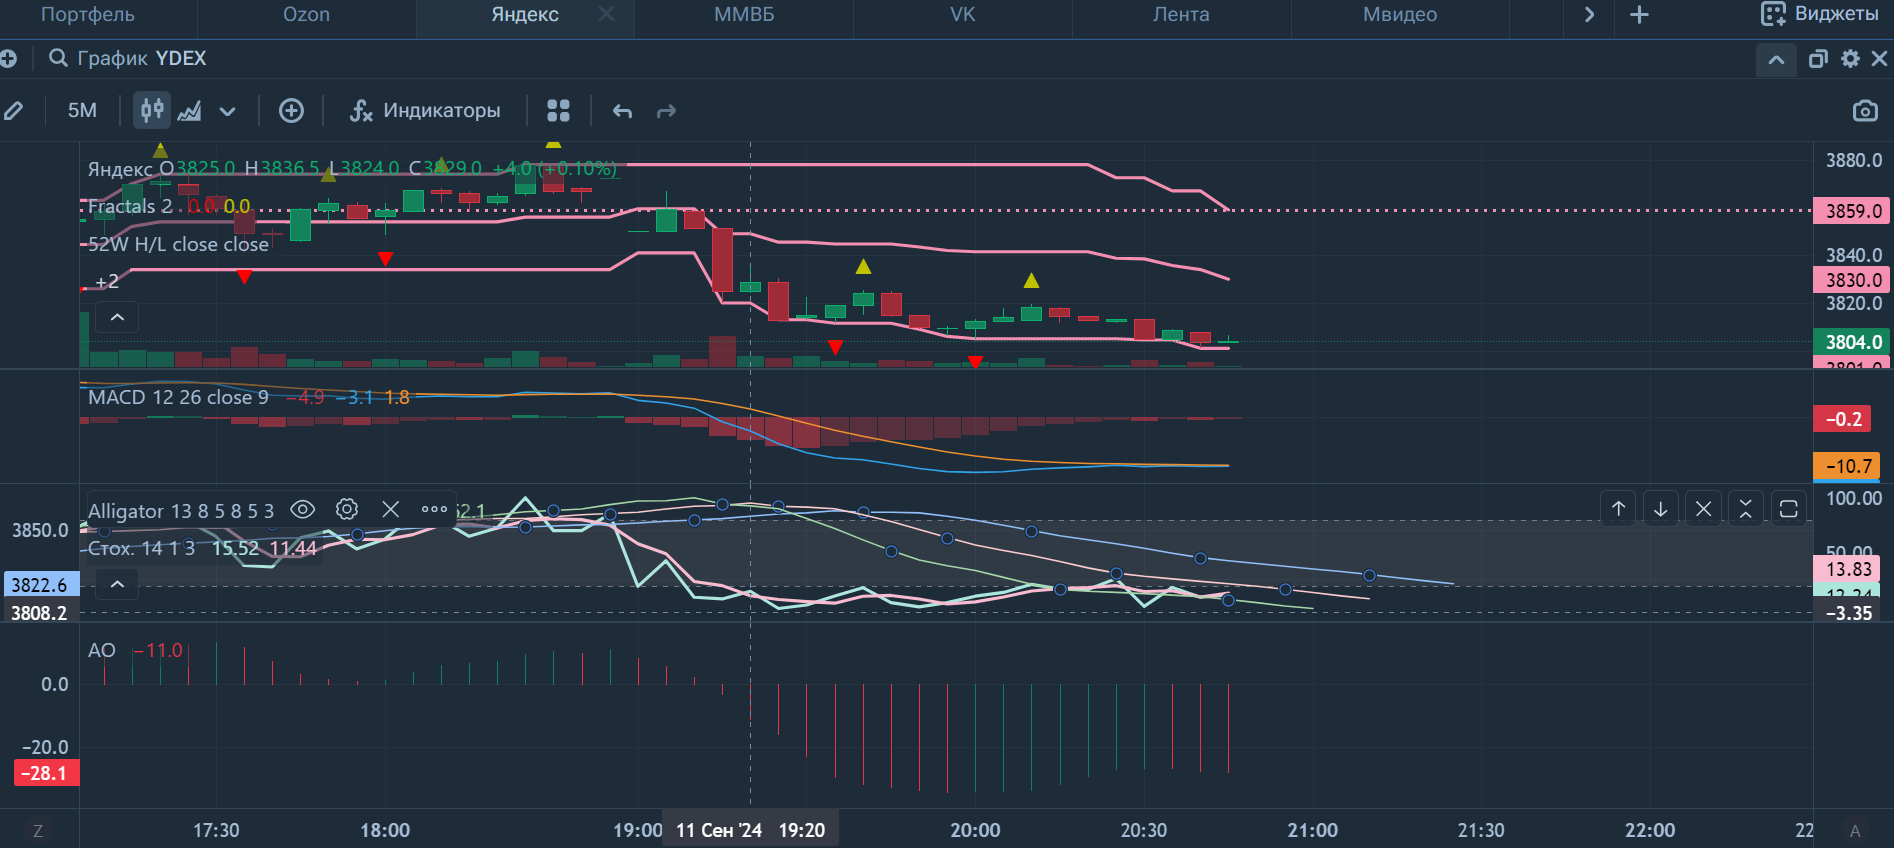Switch to the Лента tab
This screenshot has height=848, width=1894.
(x=1181, y=15)
